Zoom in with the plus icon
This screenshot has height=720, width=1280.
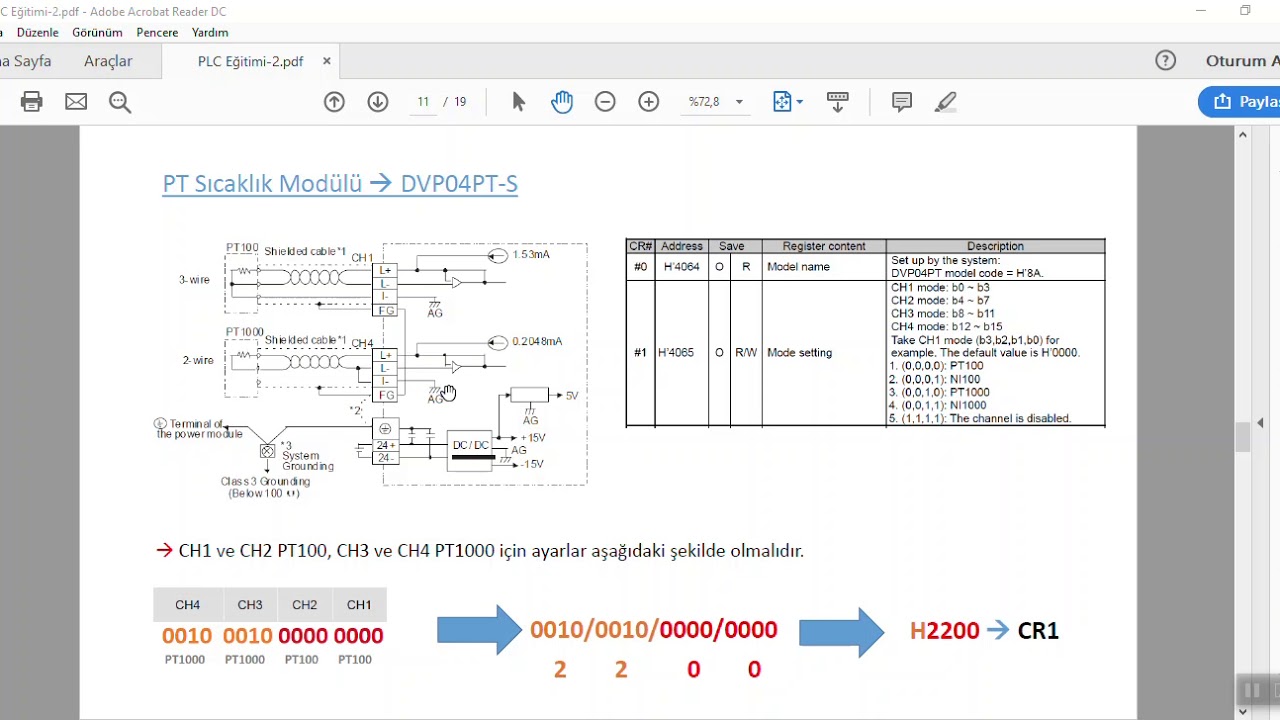[x=649, y=101]
